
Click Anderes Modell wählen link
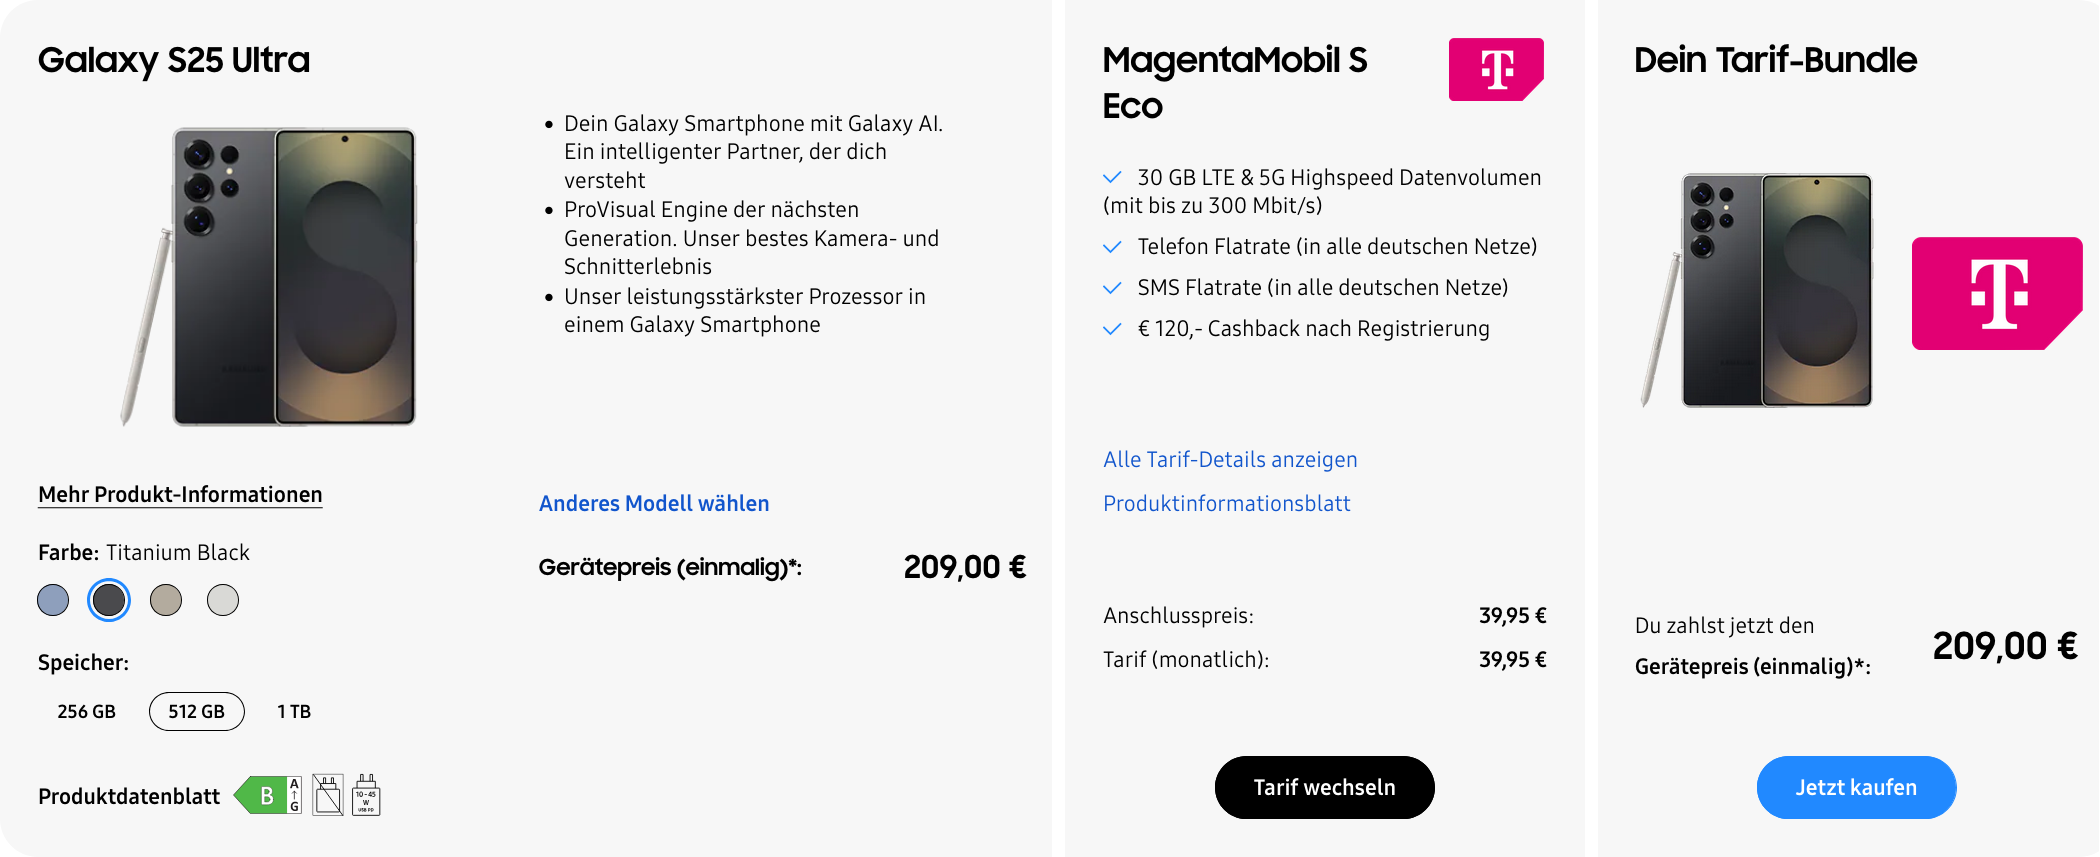[654, 504]
